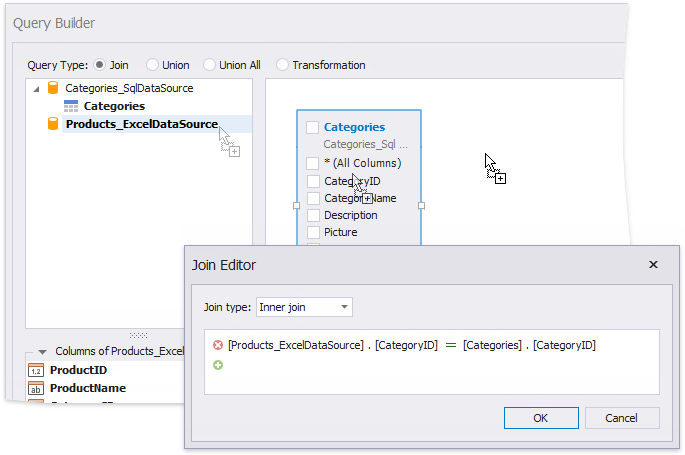
Task: Collapse the Categories_SqlDataSource tree node
Action: [x=37, y=88]
